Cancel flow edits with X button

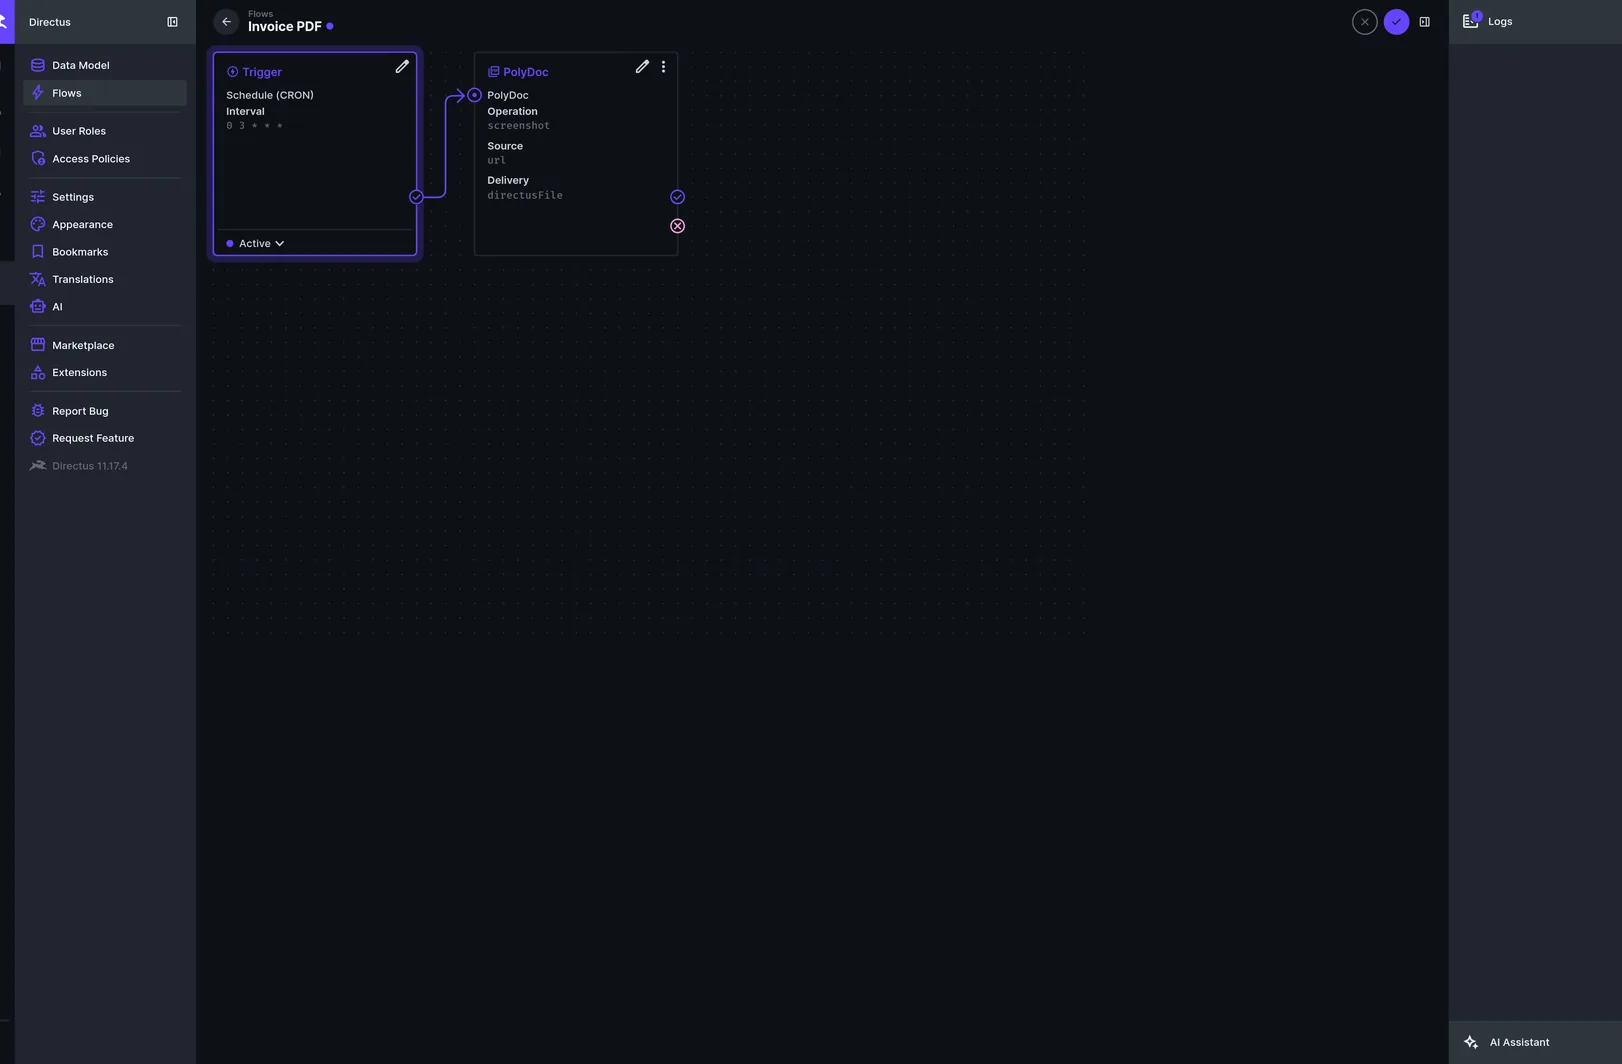pos(1364,22)
